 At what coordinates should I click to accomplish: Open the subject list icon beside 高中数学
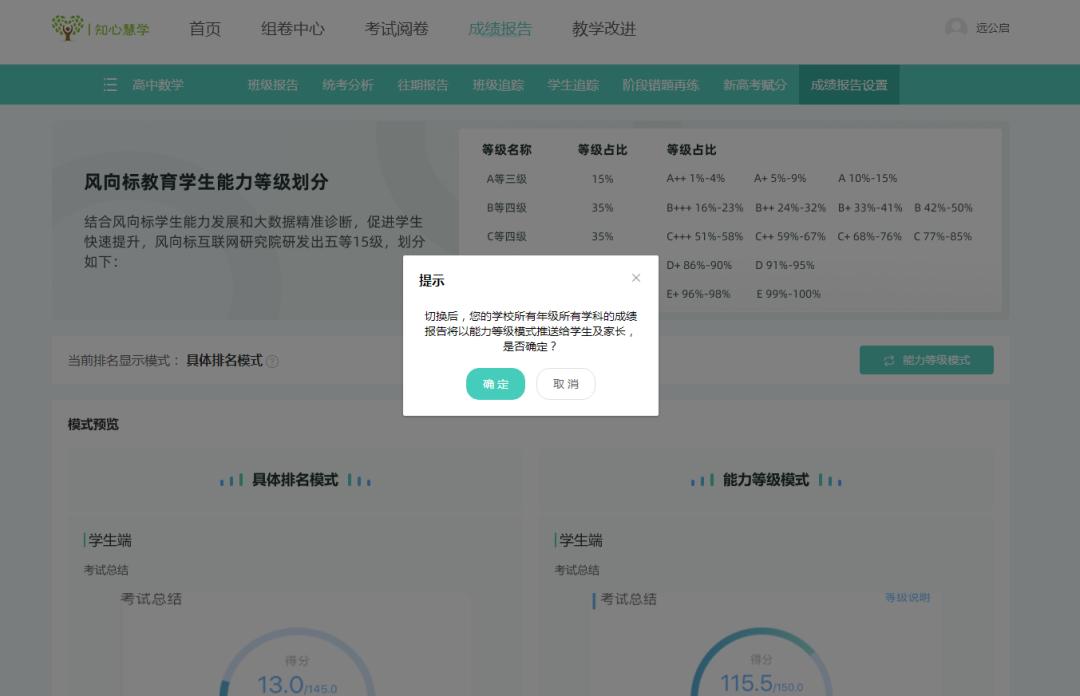pyautogui.click(x=112, y=85)
